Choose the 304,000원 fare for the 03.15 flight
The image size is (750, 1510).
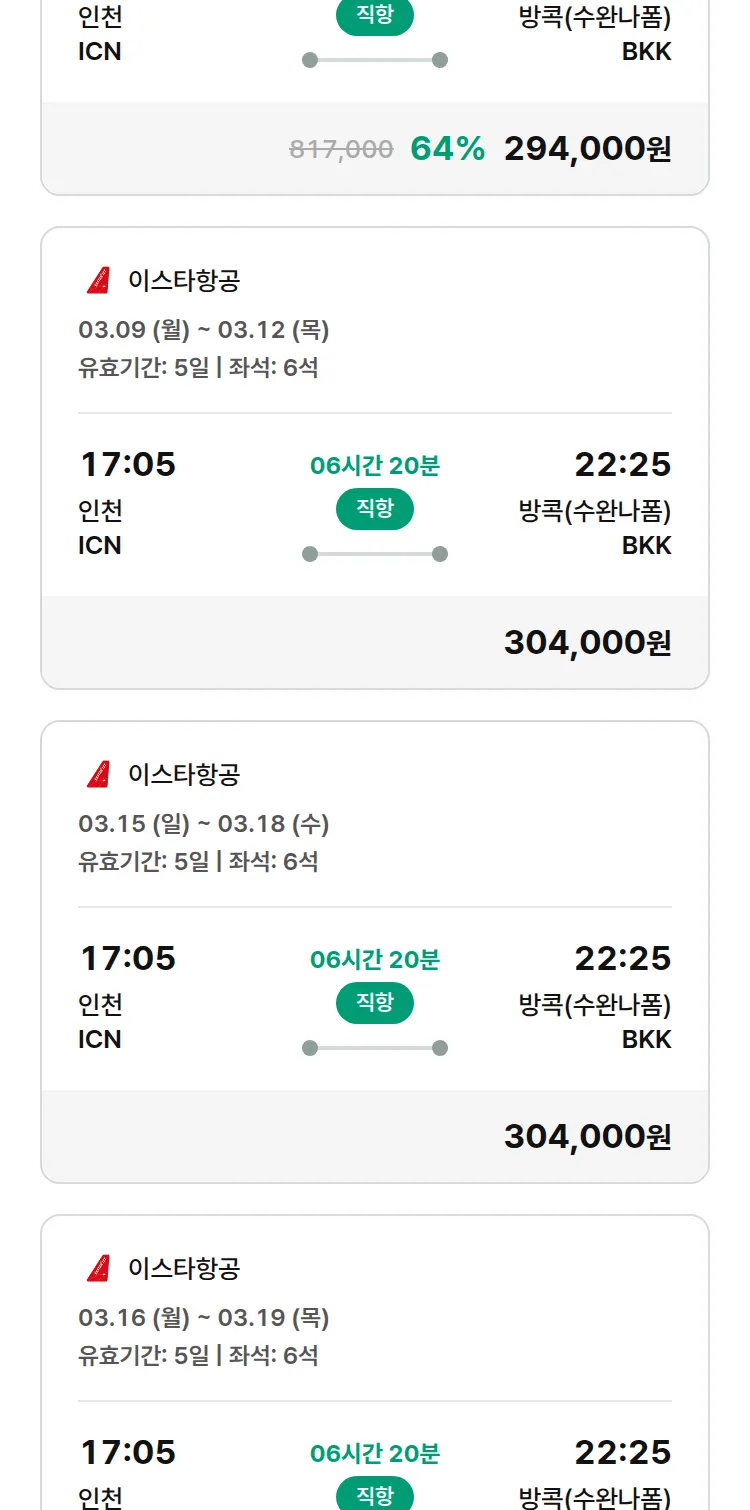point(587,1137)
